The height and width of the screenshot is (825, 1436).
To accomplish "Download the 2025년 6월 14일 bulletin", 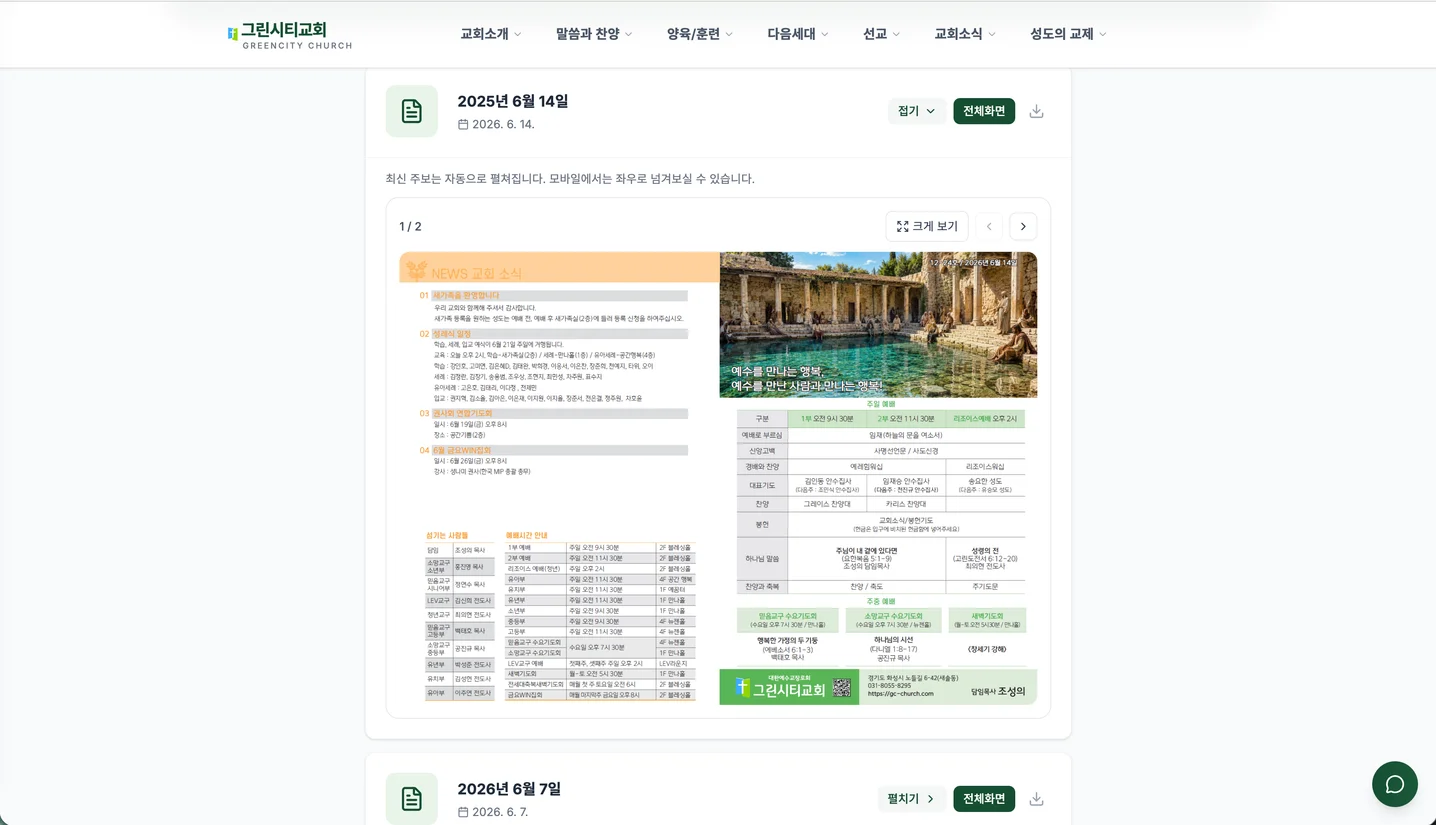I will coord(1036,111).
